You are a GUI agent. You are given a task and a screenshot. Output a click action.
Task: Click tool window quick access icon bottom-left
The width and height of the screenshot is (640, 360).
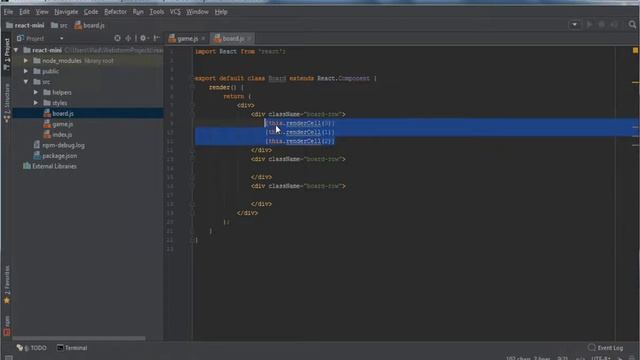[x=8, y=358]
